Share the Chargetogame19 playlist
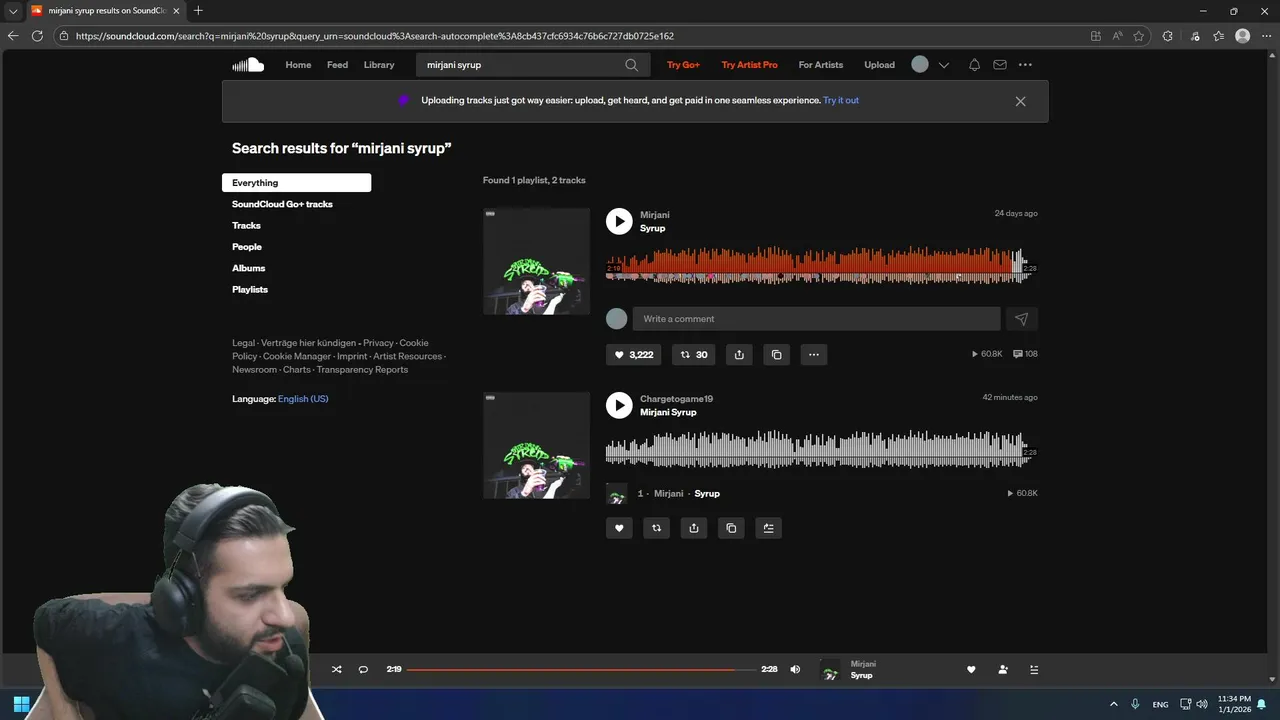This screenshot has height=720, width=1280. tap(694, 528)
